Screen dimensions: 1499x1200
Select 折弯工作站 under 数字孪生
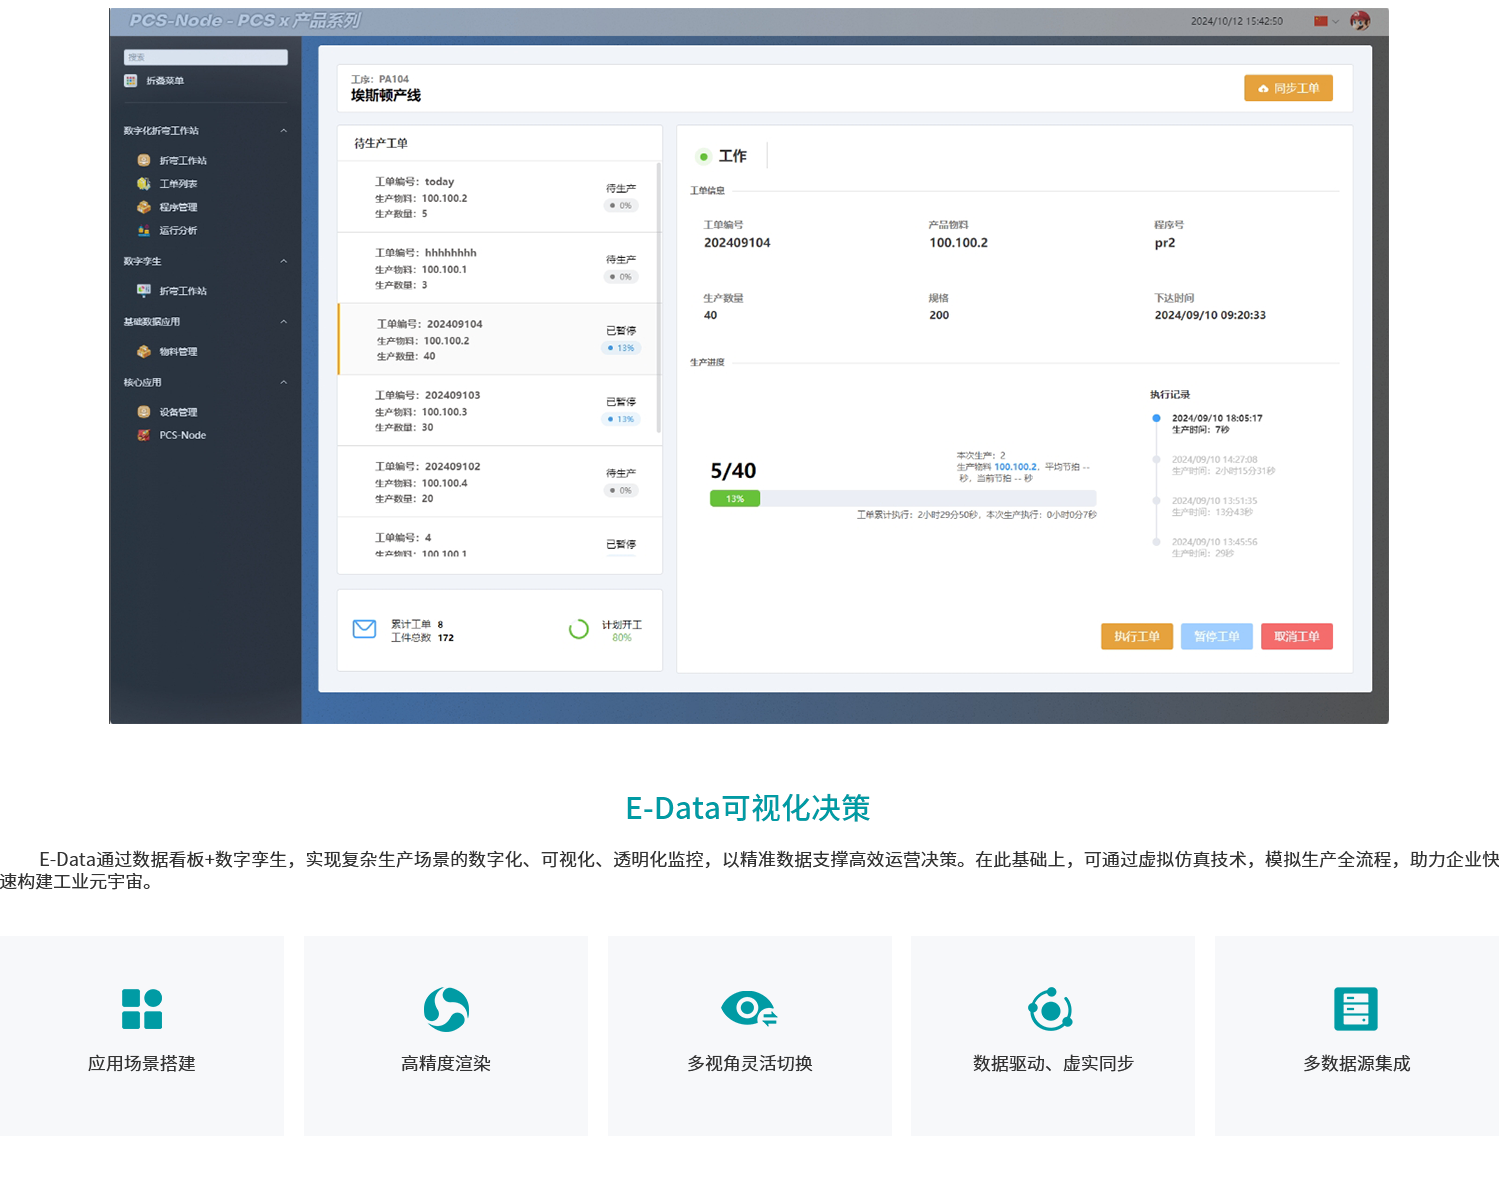click(x=183, y=291)
